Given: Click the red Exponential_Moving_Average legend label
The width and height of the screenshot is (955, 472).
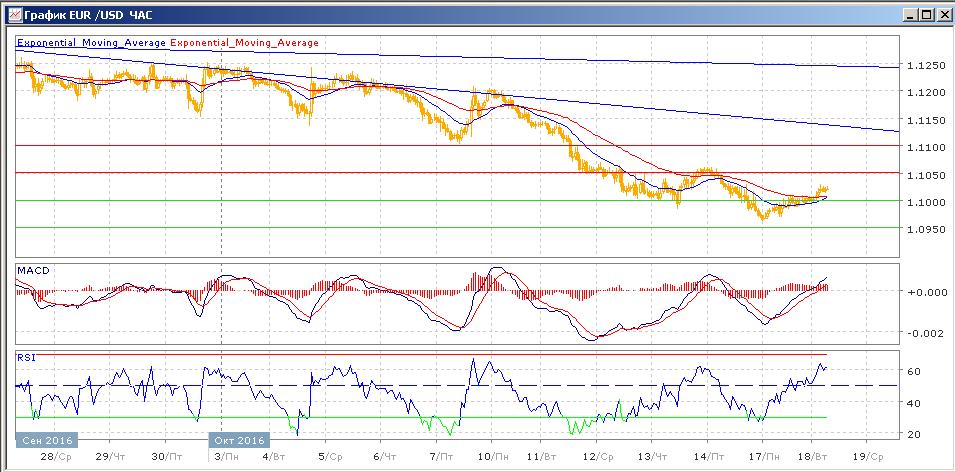Looking at the screenshot, I should pos(246,43).
